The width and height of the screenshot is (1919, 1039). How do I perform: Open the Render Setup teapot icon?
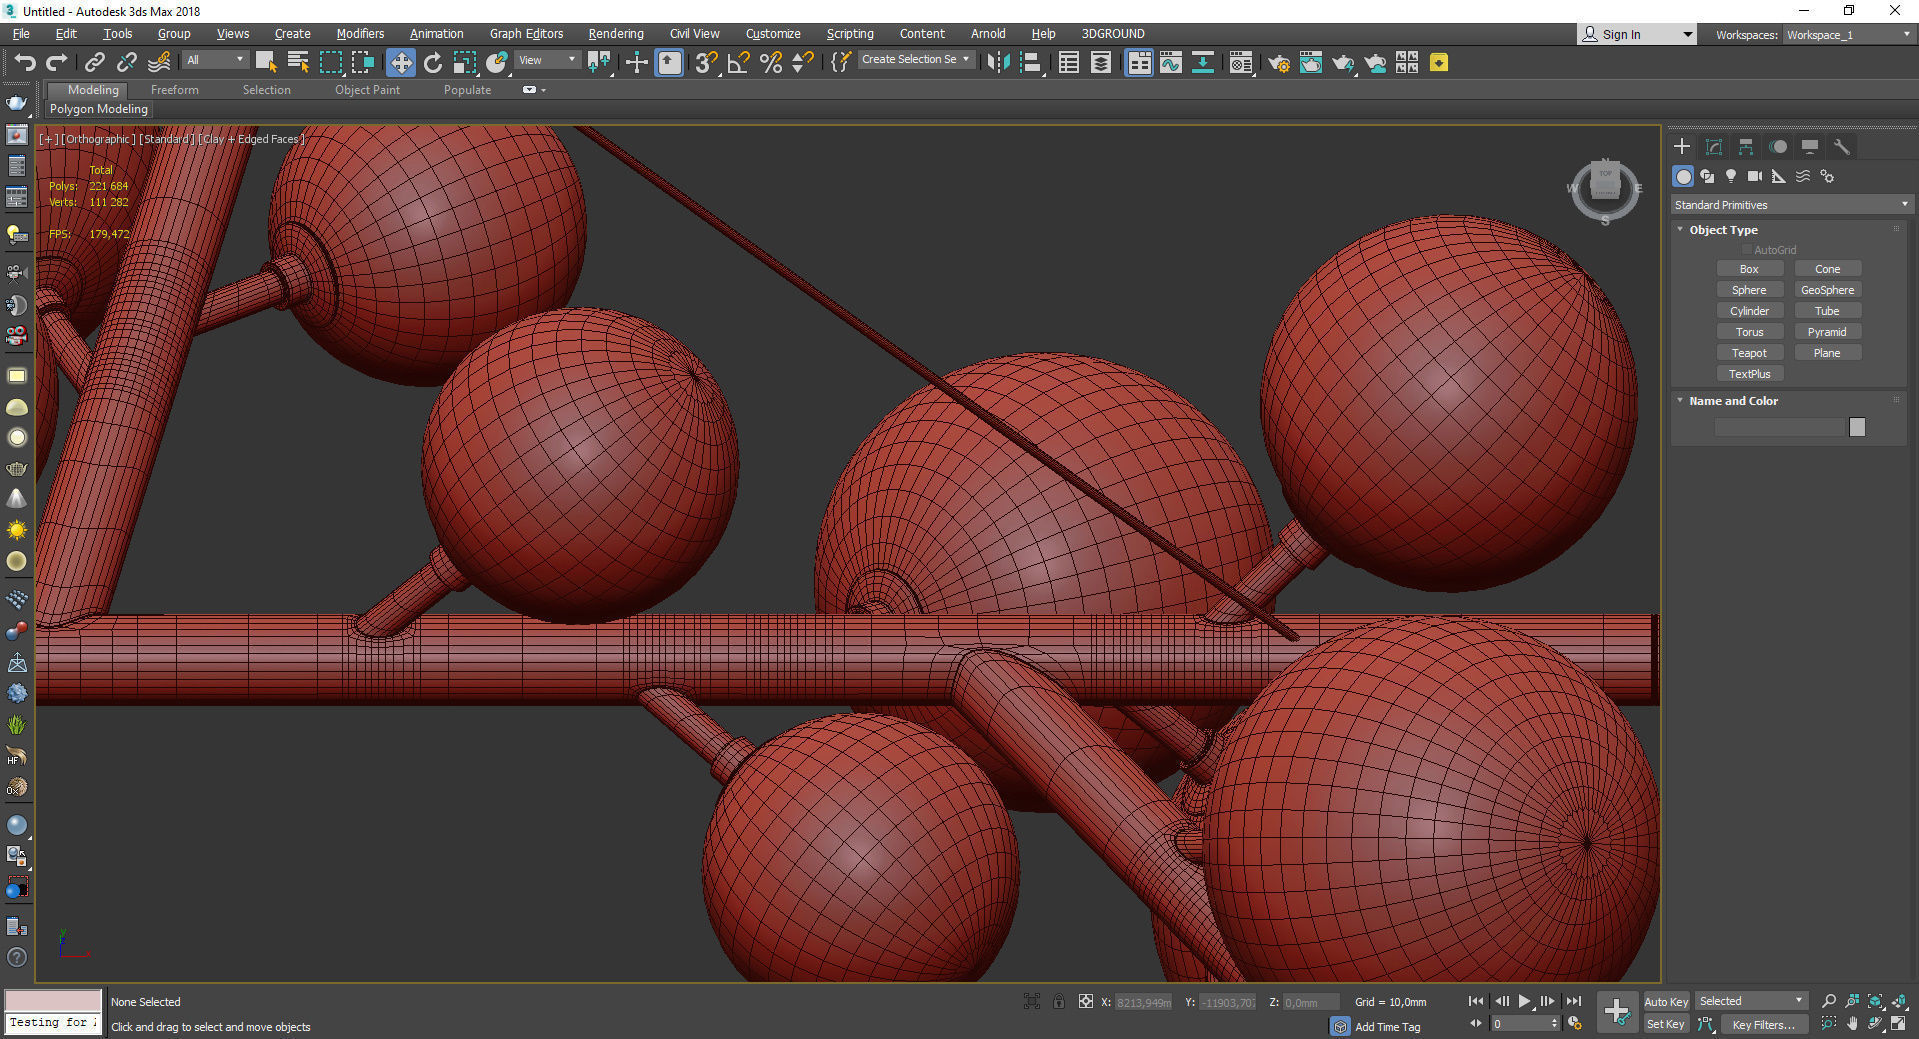coord(1278,63)
